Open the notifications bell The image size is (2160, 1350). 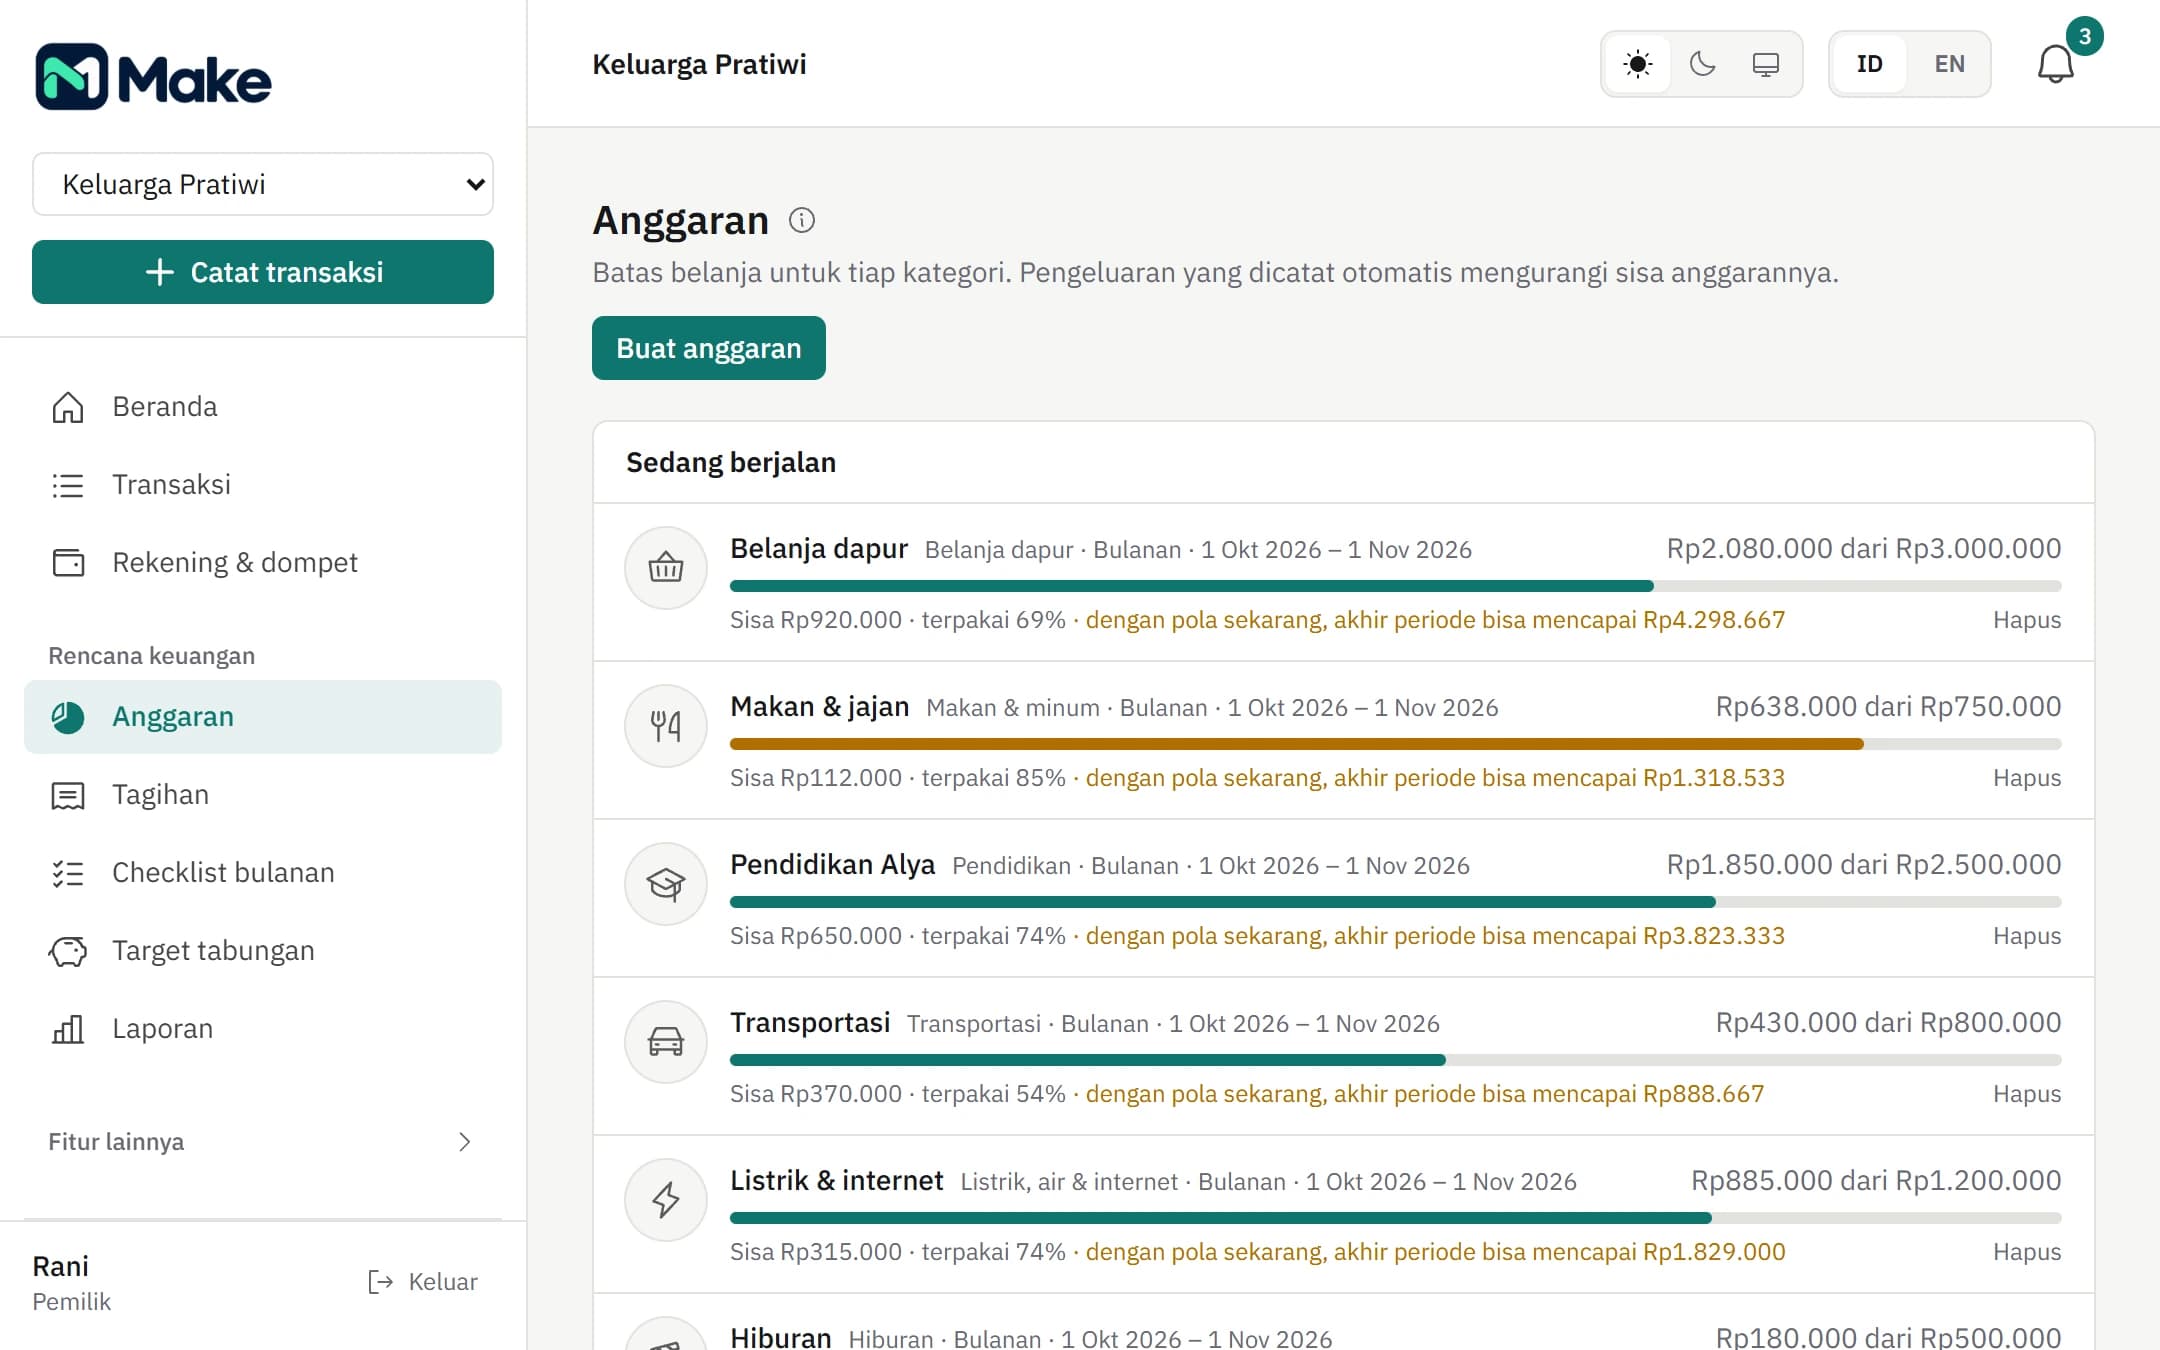click(2056, 64)
